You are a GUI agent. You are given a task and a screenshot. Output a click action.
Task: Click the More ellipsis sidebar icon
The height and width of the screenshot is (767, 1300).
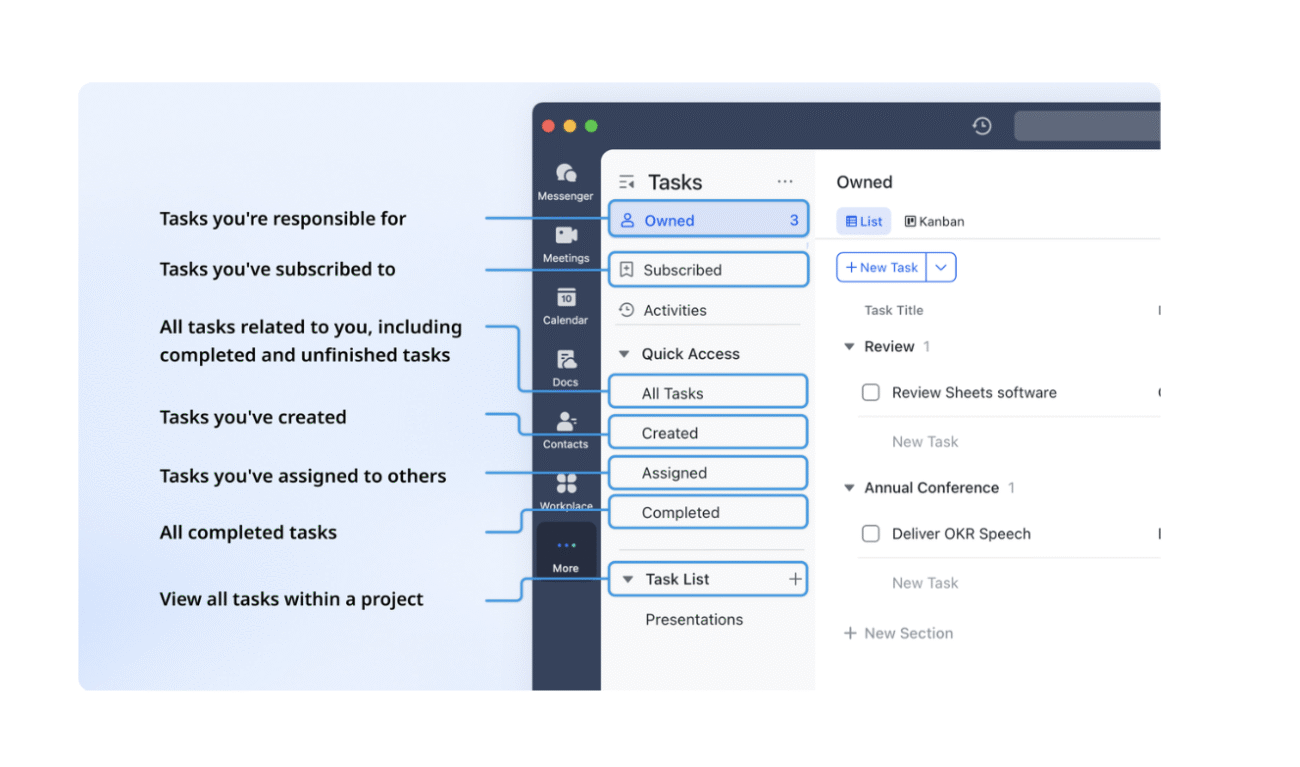pyautogui.click(x=566, y=546)
